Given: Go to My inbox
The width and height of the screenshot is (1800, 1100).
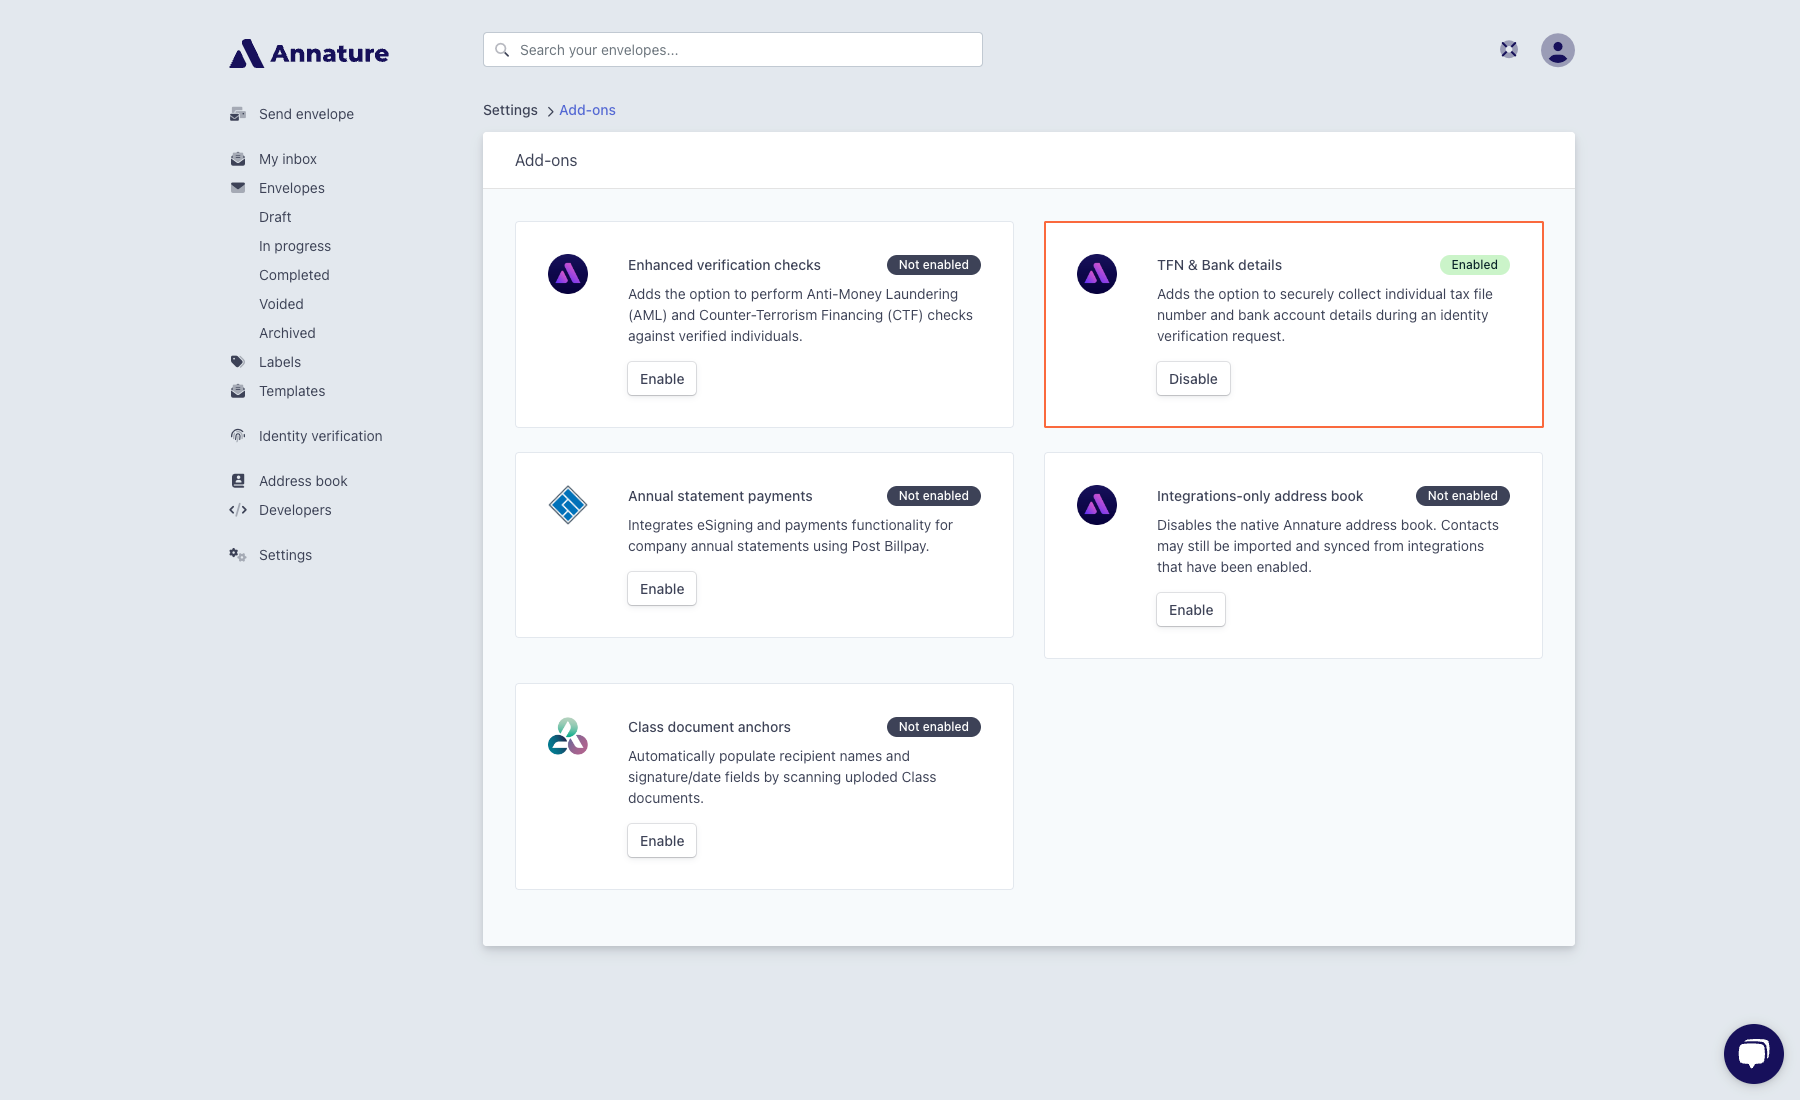Looking at the screenshot, I should 288,159.
